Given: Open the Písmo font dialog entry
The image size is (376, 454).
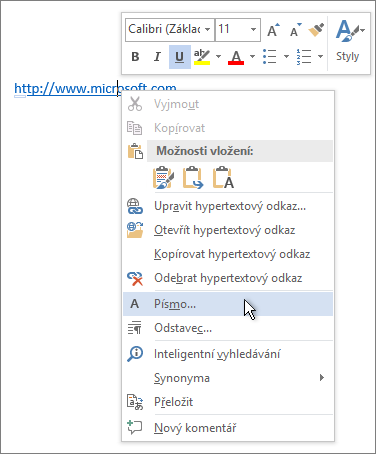Looking at the screenshot, I should coord(228,304).
